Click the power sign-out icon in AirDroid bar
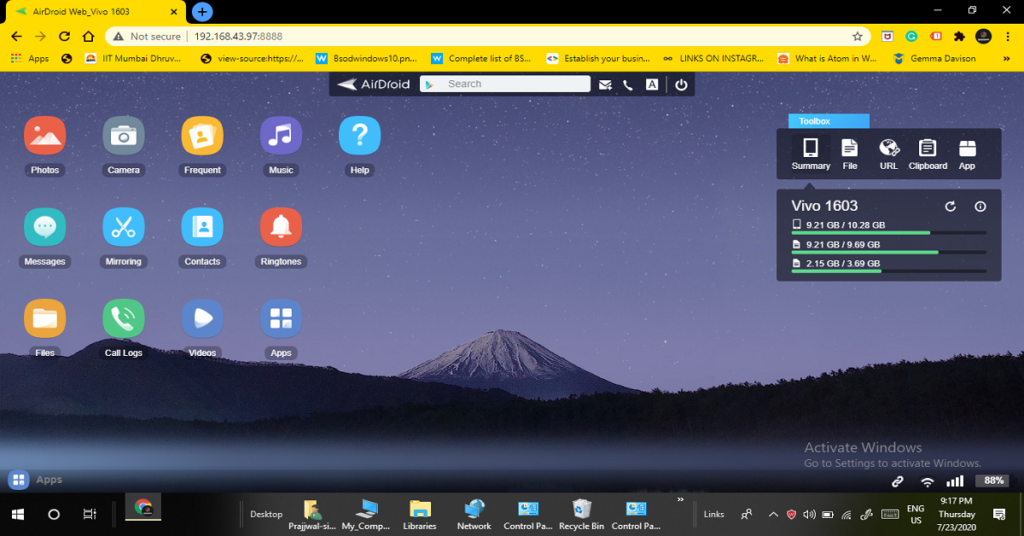This screenshot has width=1024, height=536. coord(681,84)
